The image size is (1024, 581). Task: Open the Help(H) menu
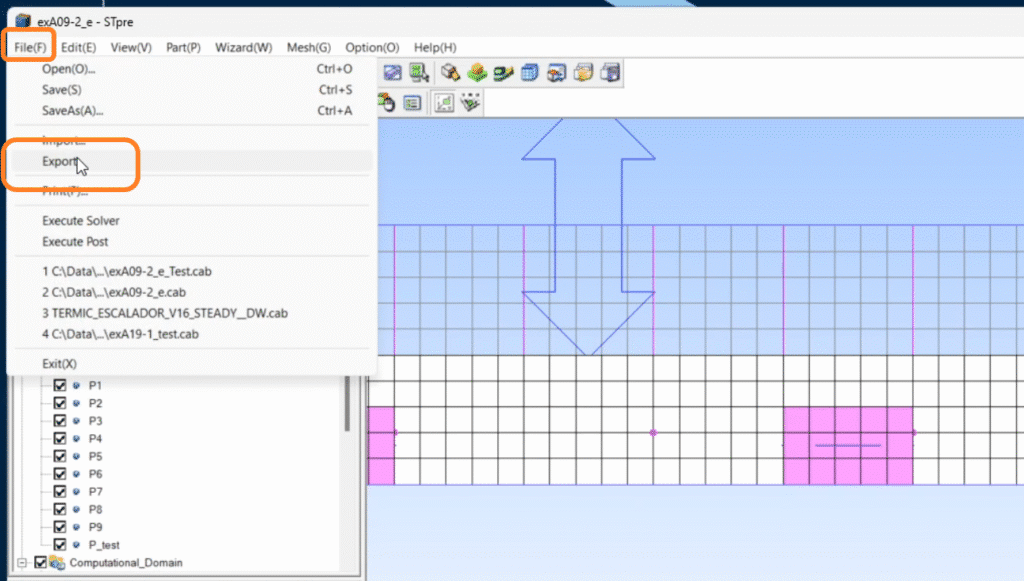pos(435,47)
